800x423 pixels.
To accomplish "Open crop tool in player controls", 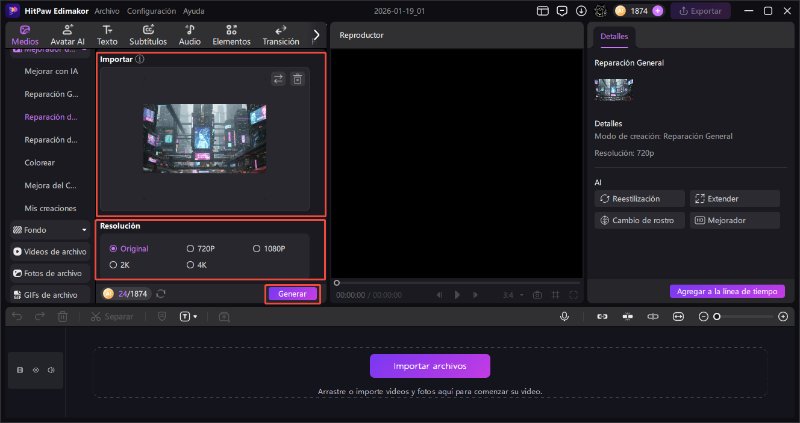I will click(556, 295).
